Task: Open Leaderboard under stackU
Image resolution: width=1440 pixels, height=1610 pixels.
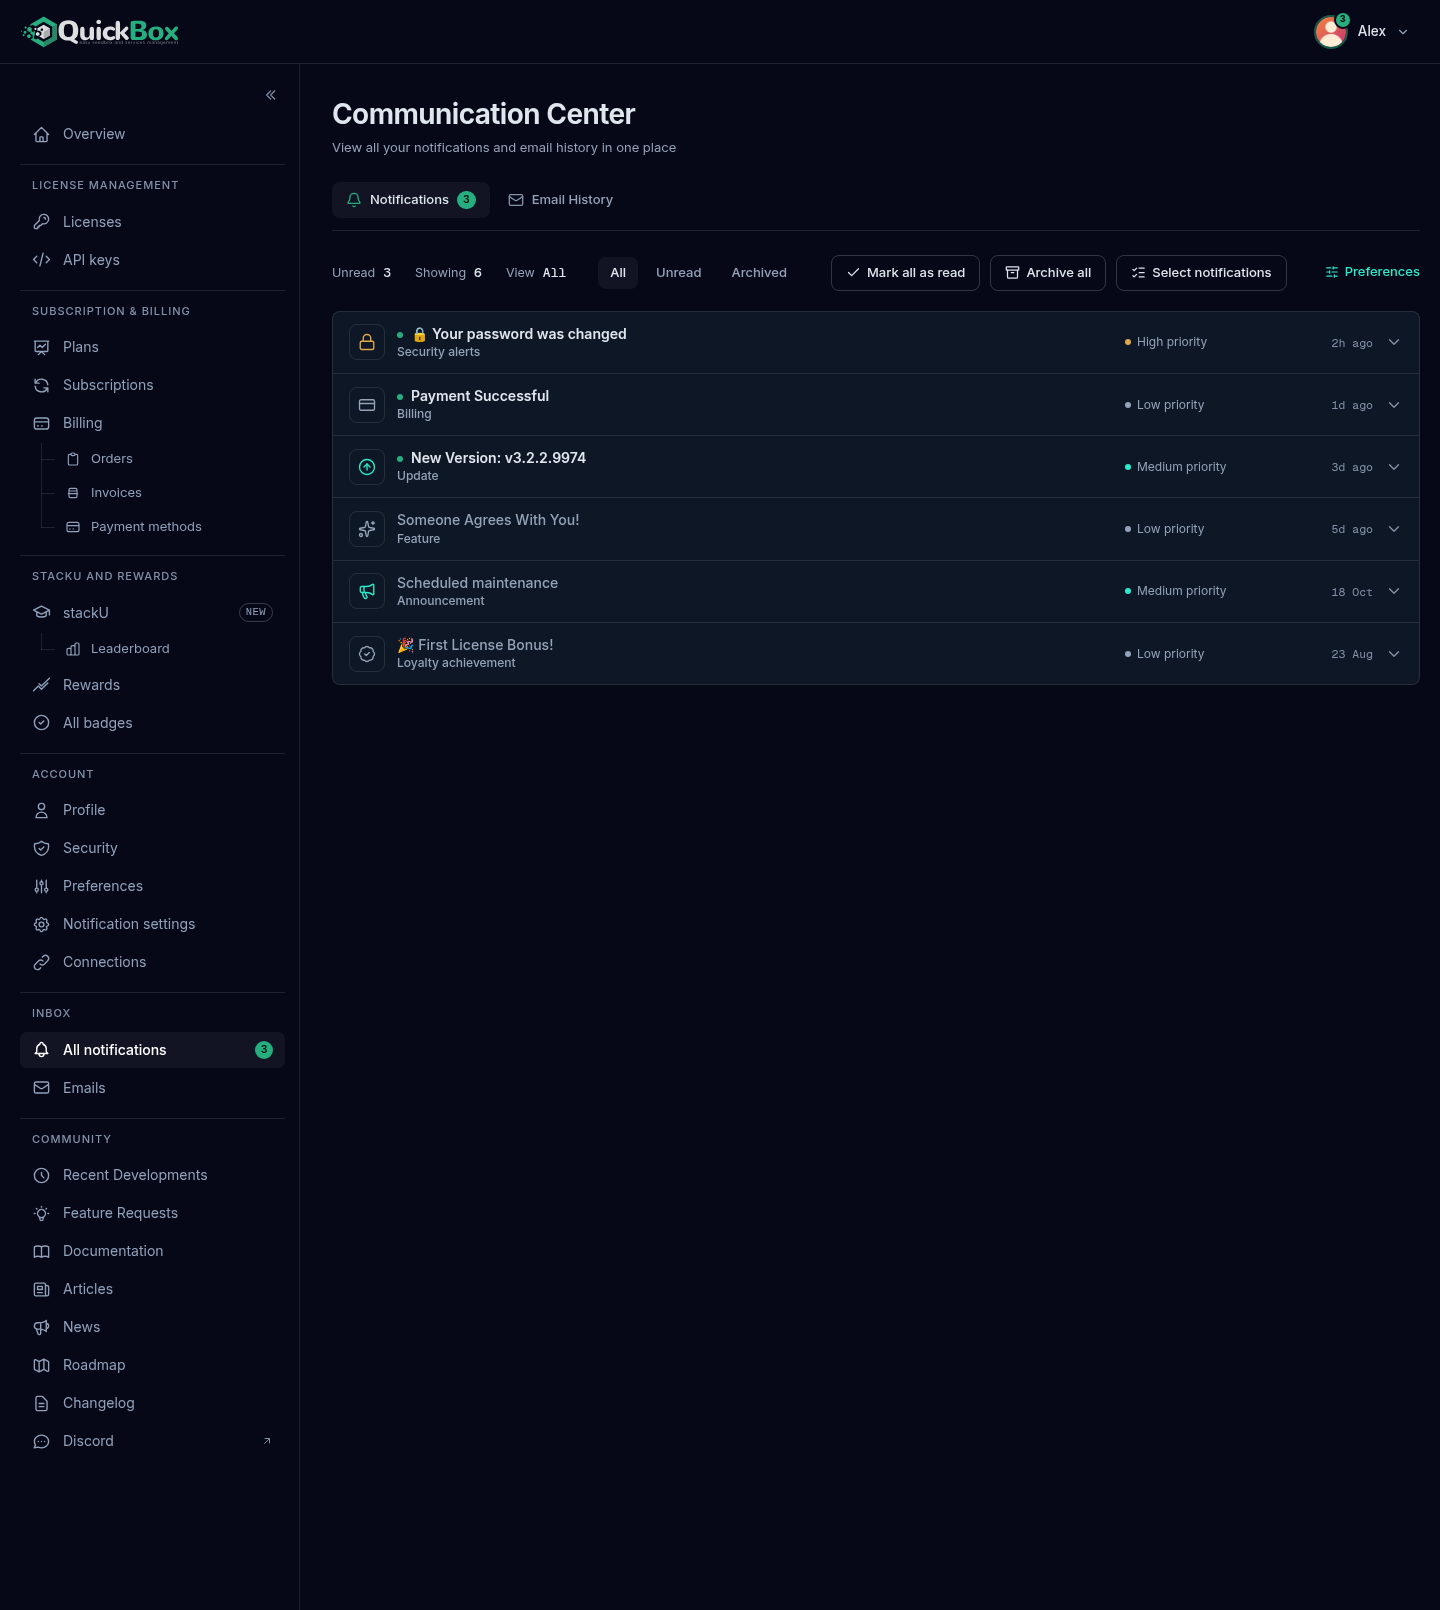Action: [169, 649]
